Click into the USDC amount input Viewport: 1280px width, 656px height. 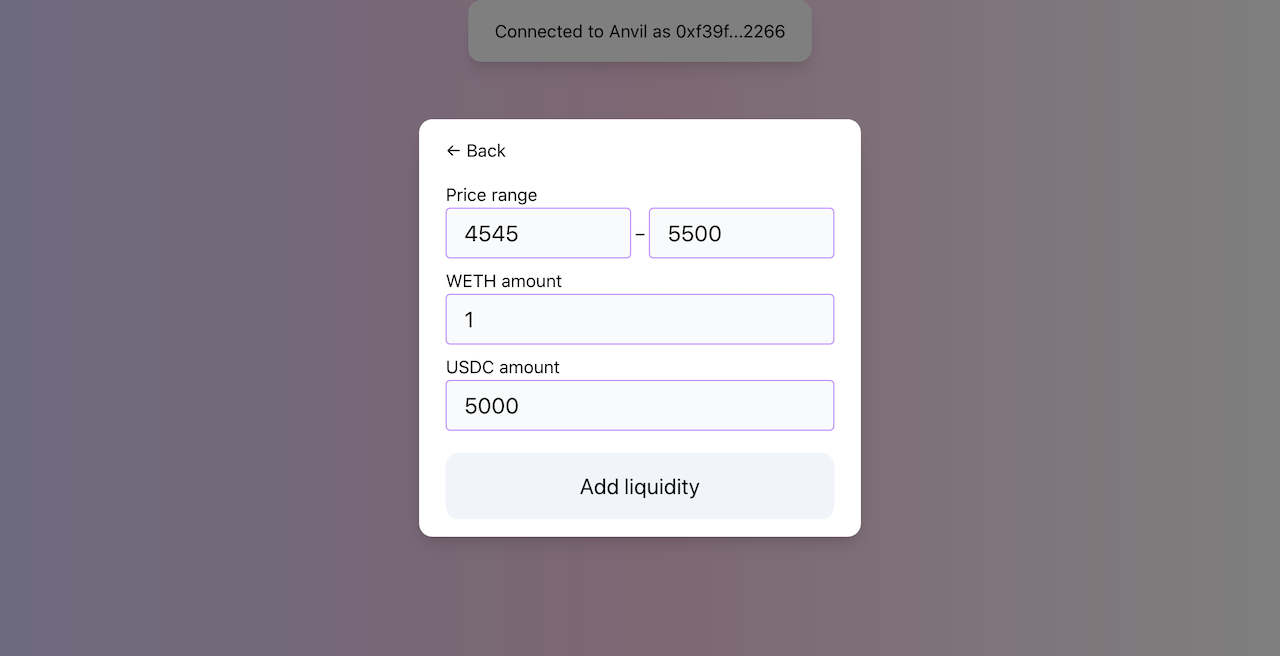[640, 405]
